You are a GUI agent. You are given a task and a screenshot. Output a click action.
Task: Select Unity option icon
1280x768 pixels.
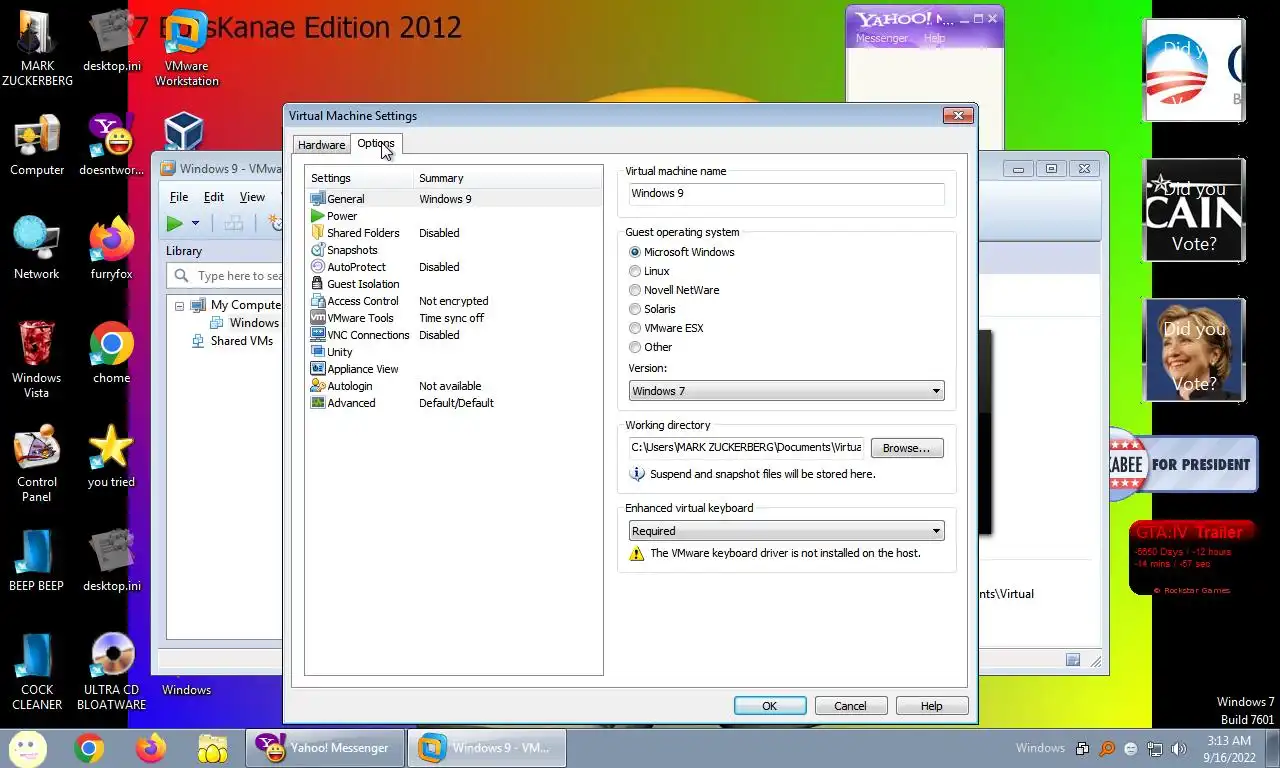[318, 352]
